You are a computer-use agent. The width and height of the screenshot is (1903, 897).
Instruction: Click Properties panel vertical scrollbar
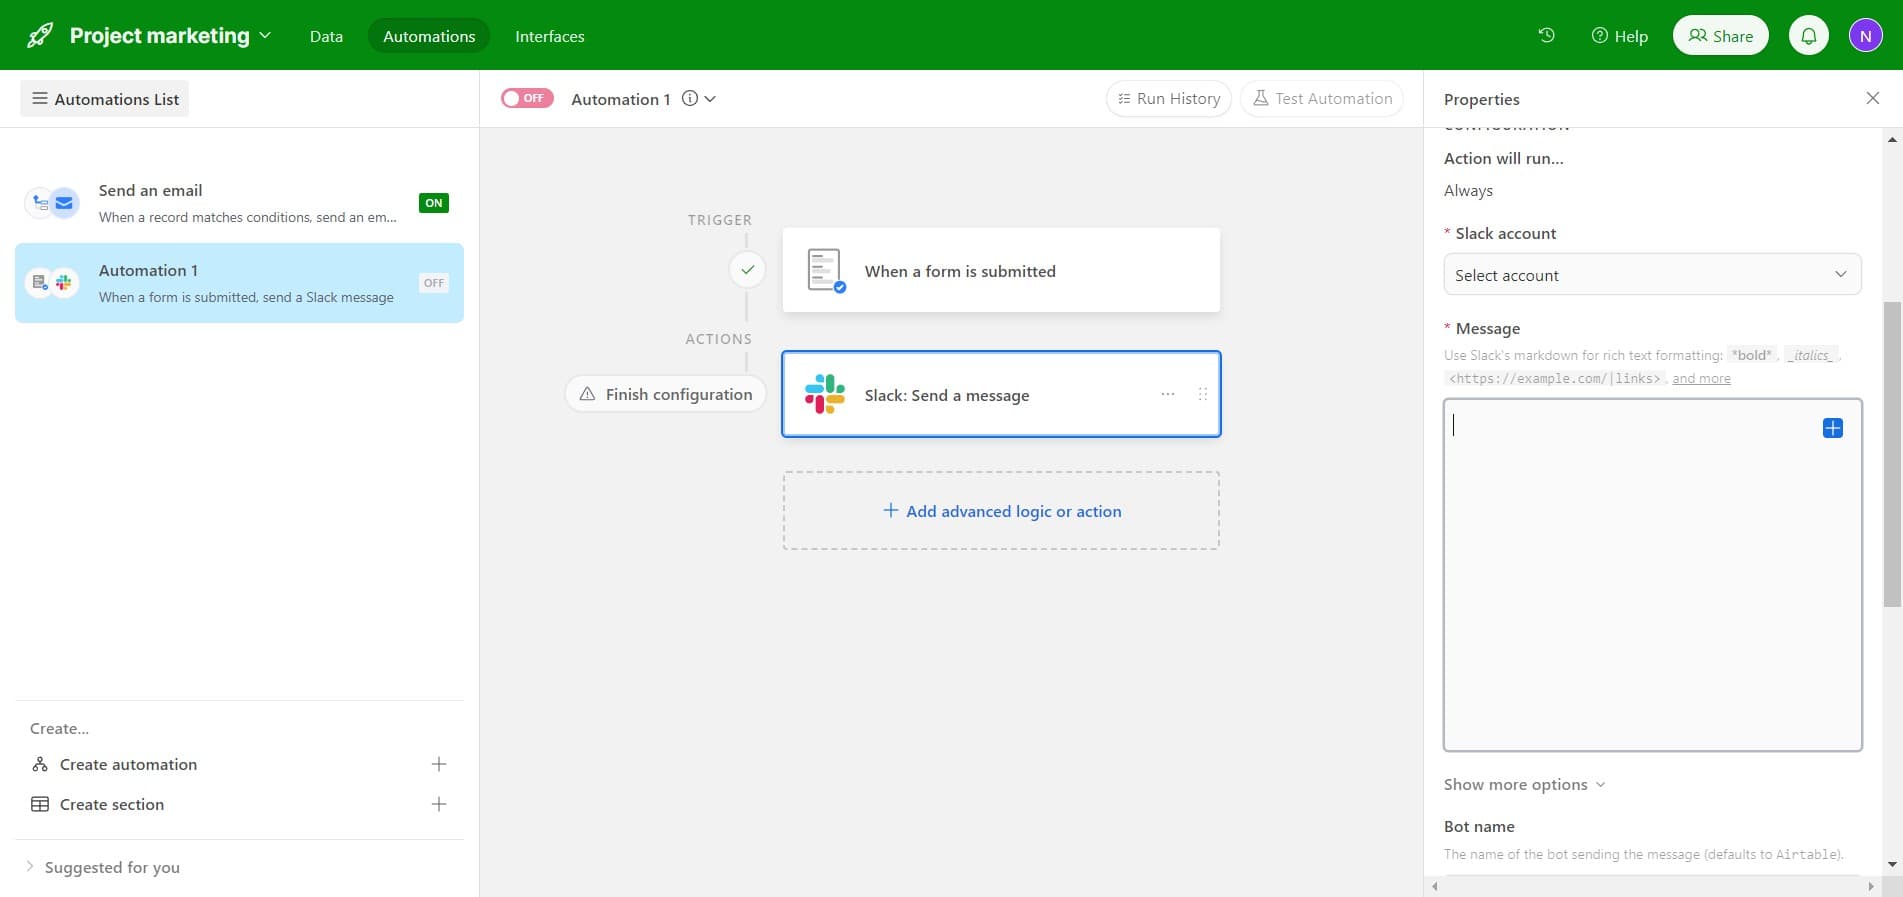(x=1892, y=454)
